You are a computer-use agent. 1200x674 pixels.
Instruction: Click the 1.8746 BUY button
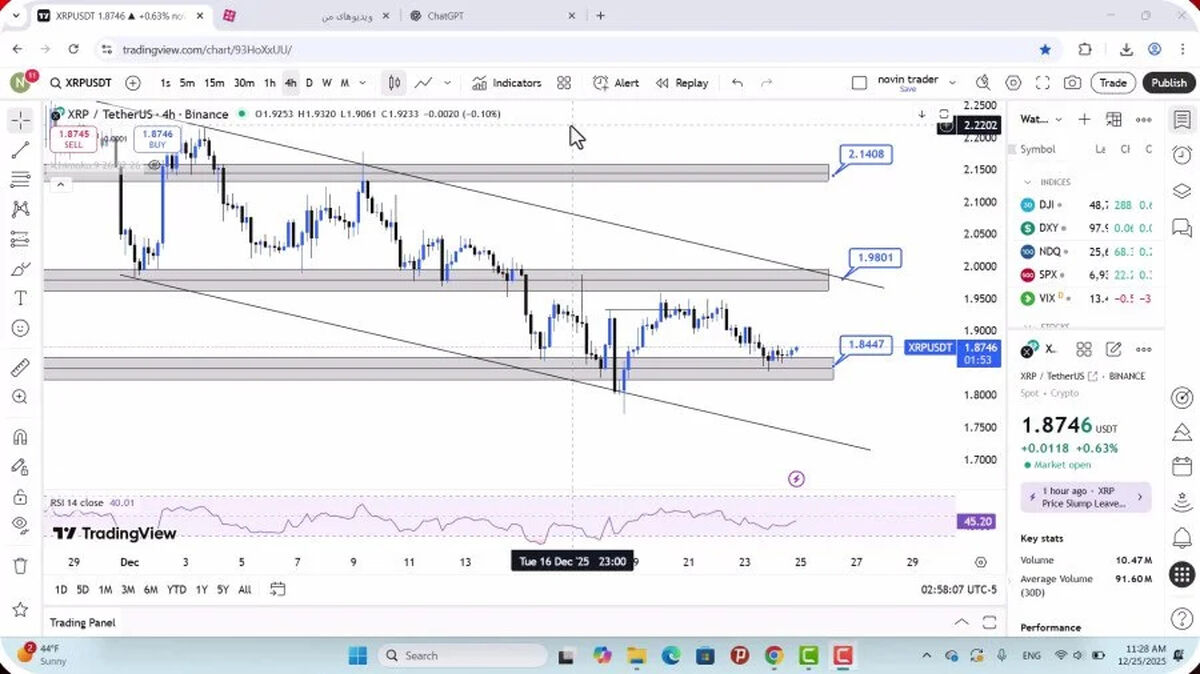click(157, 138)
